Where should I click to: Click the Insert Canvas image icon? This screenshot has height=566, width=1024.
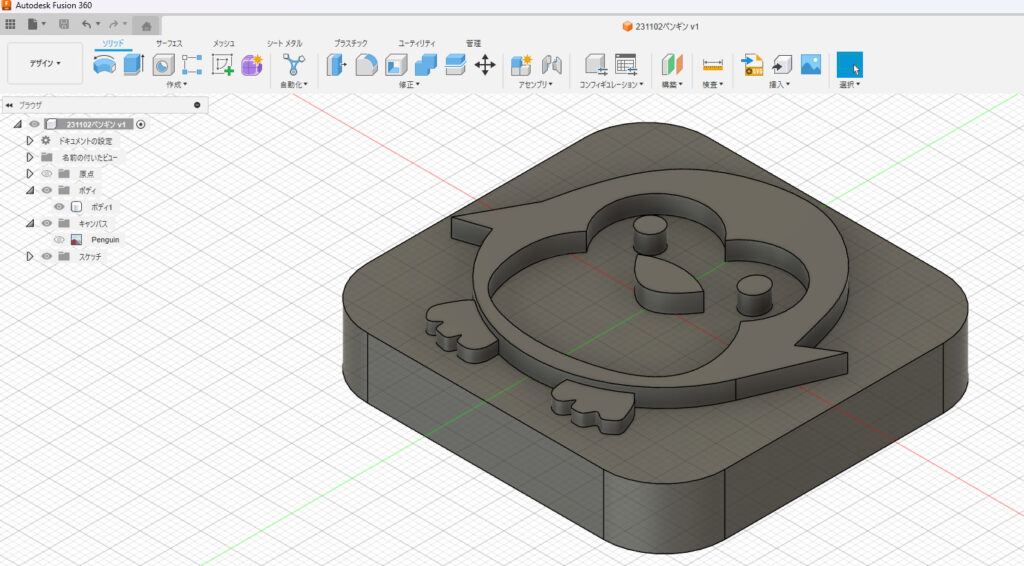tap(810, 65)
